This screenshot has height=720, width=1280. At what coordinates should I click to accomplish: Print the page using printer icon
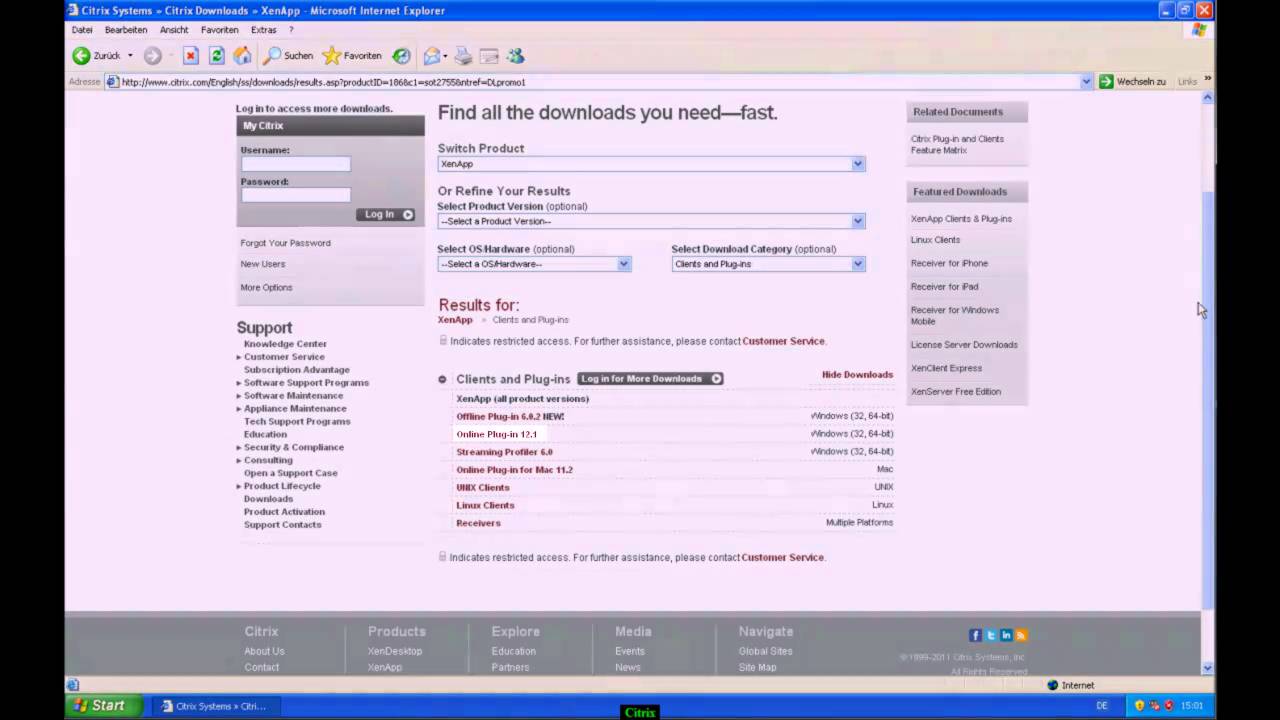click(463, 56)
